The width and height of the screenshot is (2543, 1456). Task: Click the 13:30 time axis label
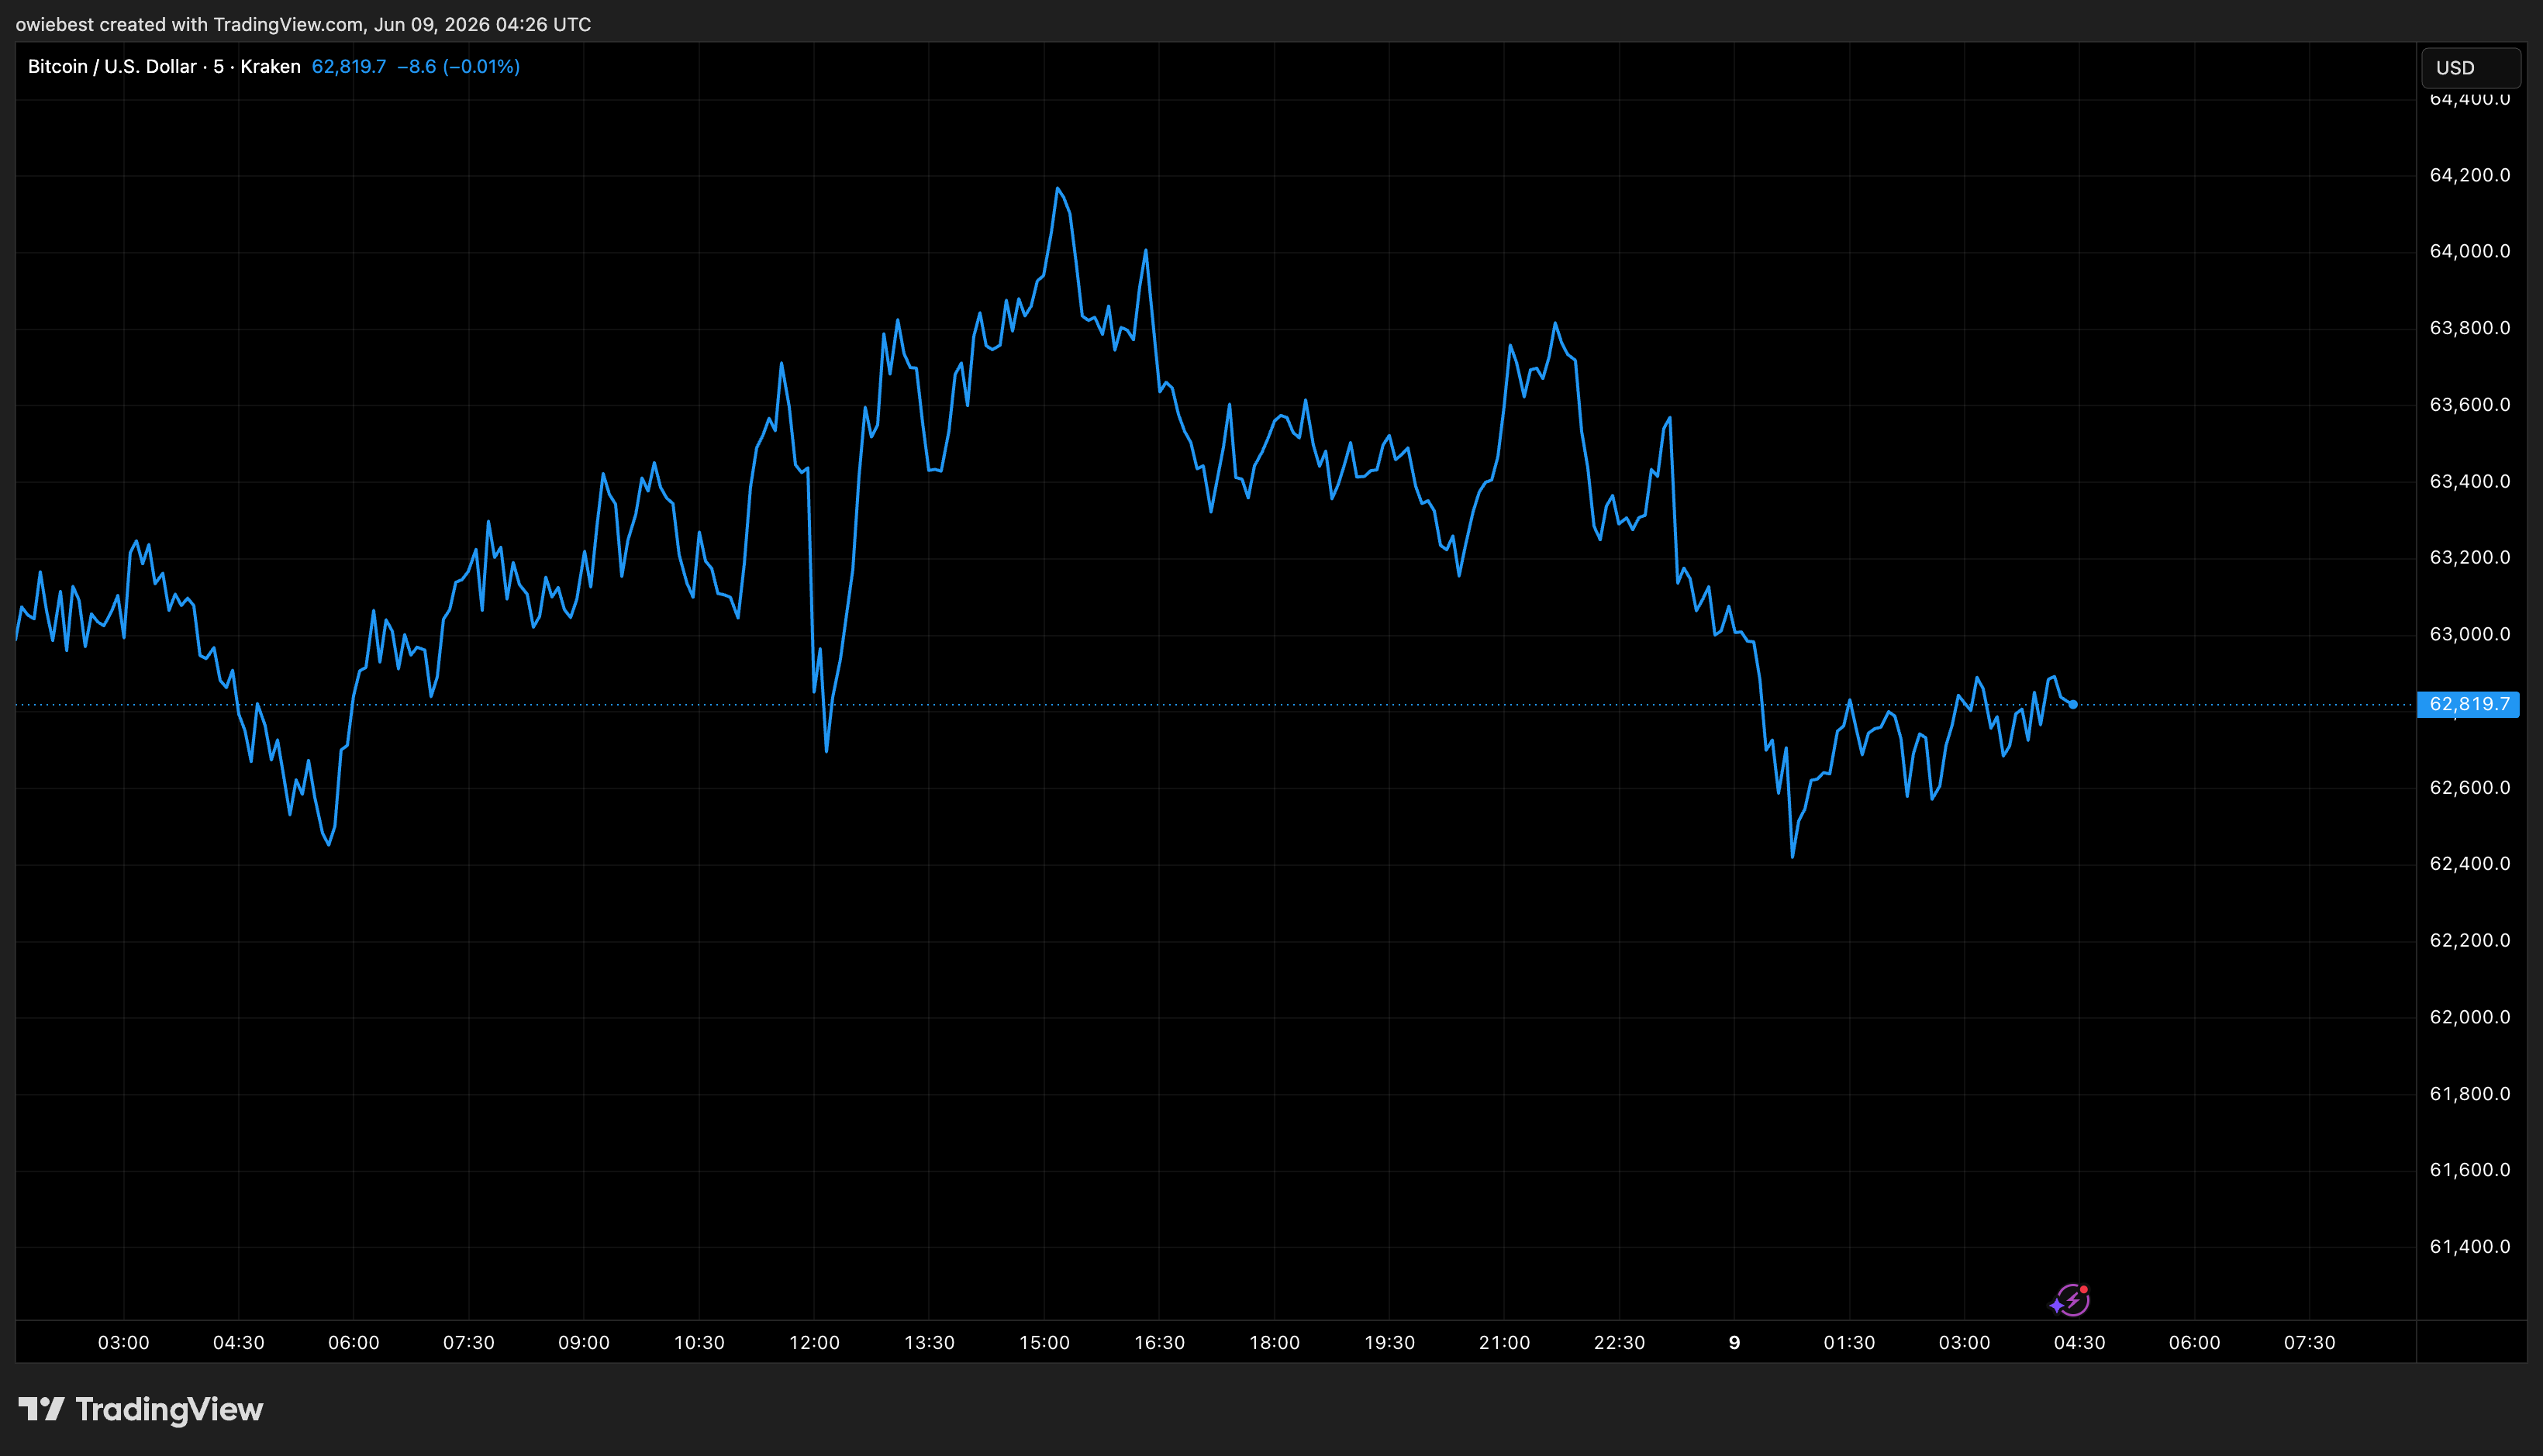pyautogui.click(x=929, y=1342)
